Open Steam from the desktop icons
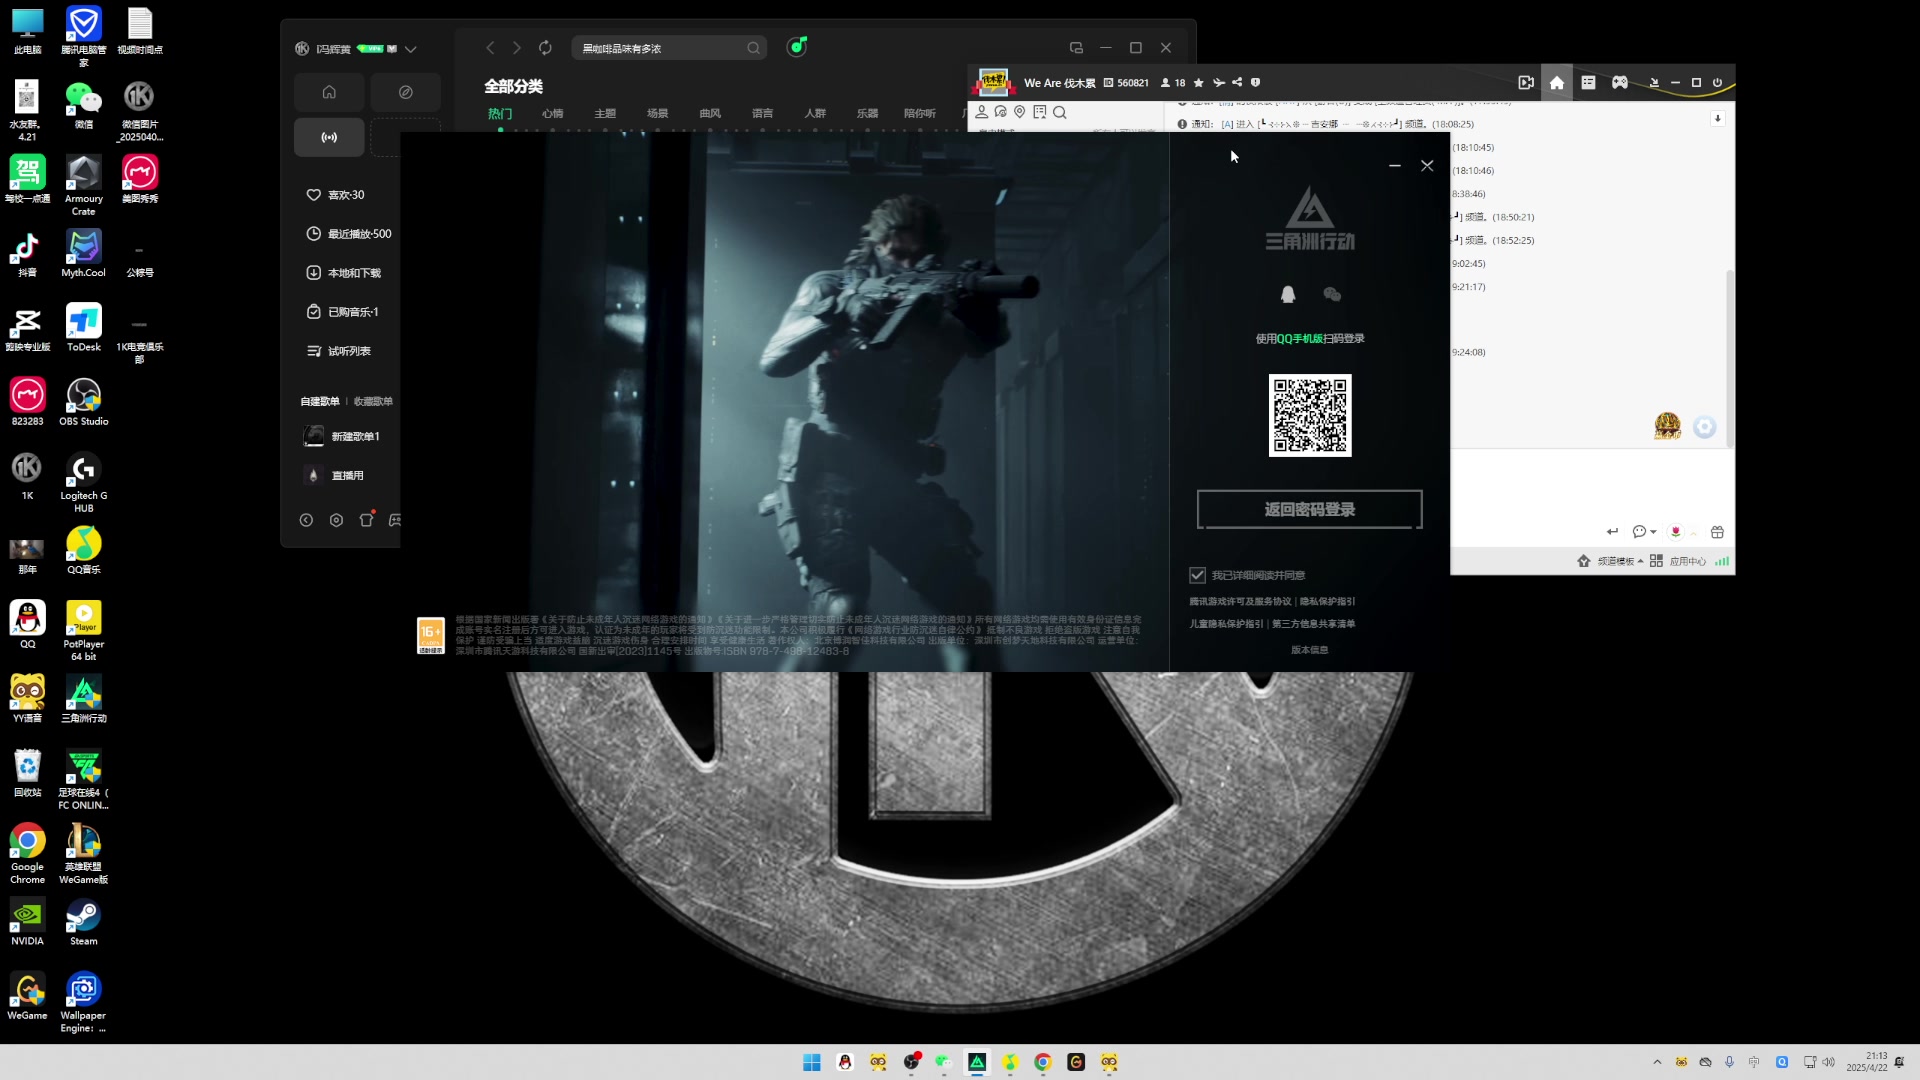The height and width of the screenshot is (1080, 1920). [84, 923]
